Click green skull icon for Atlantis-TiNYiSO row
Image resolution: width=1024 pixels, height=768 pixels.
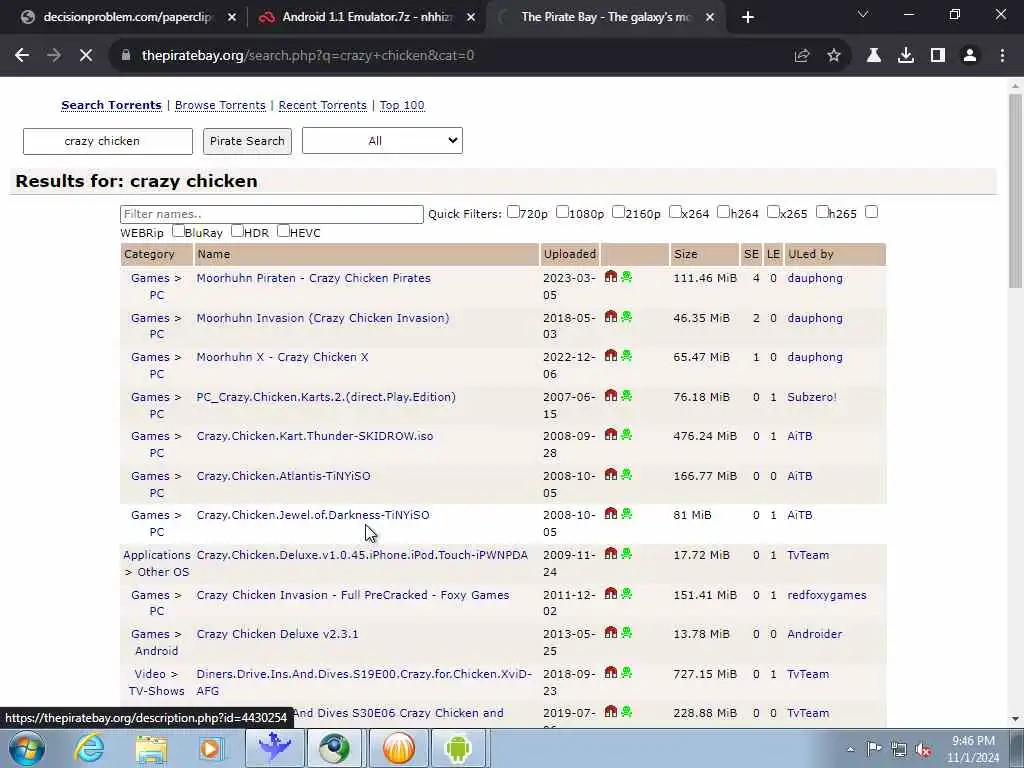pos(627,474)
